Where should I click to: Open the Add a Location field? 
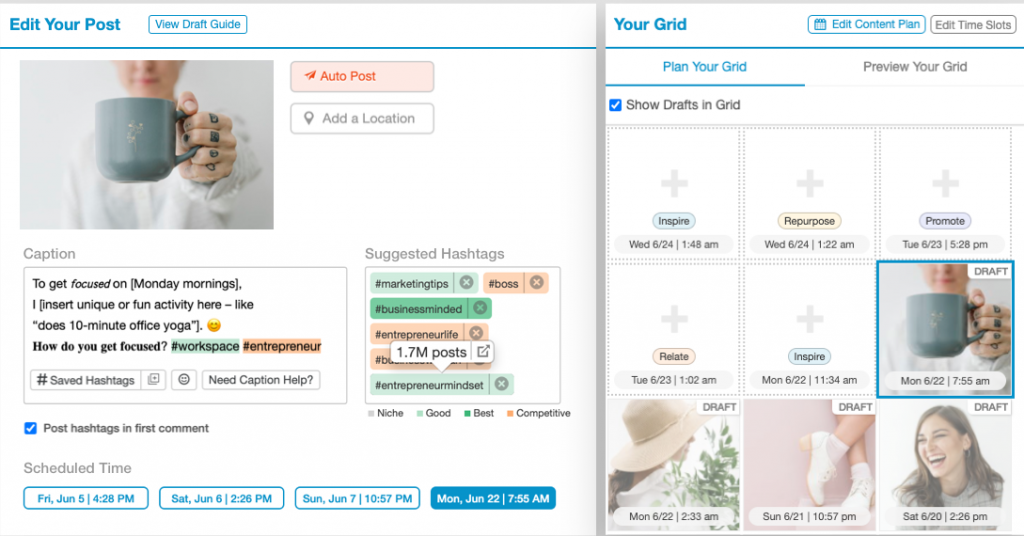click(362, 118)
